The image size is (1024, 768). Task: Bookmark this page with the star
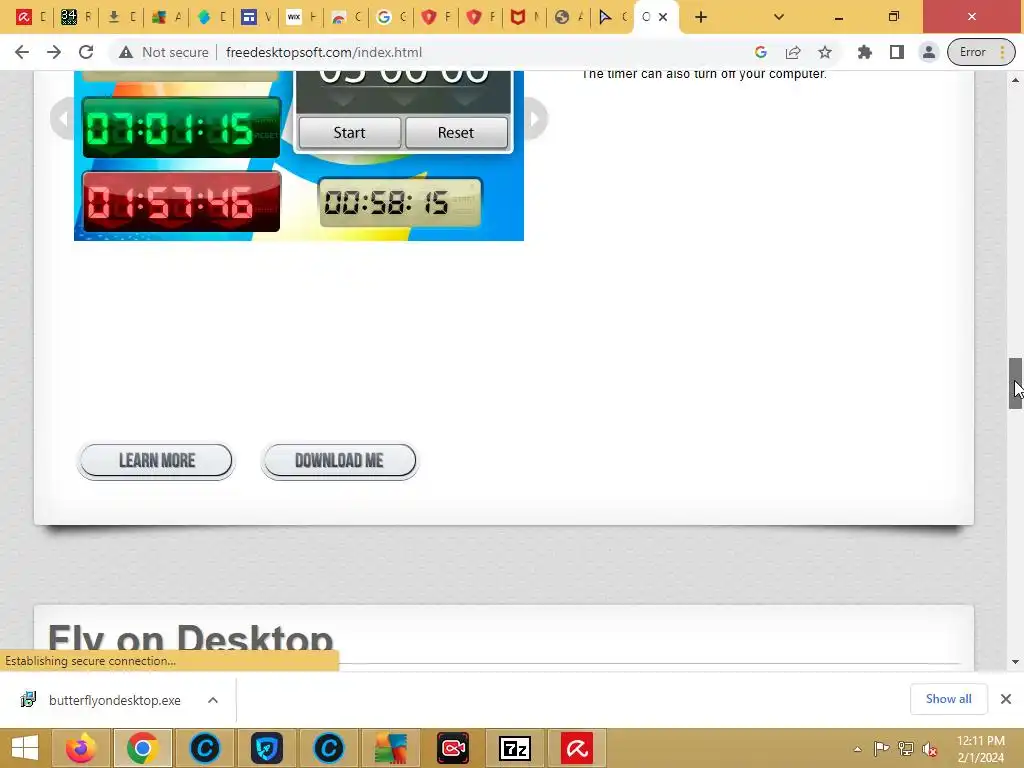[825, 52]
